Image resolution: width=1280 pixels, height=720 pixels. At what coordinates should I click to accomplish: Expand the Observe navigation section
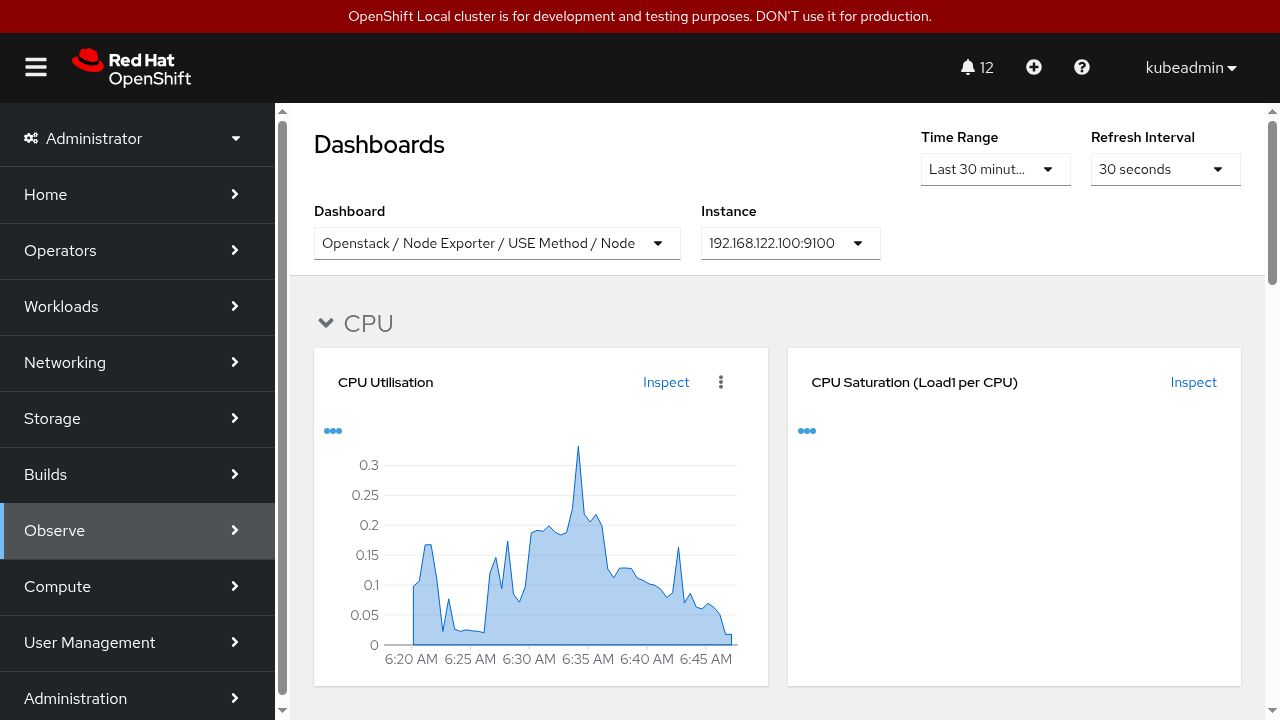[x=137, y=530]
